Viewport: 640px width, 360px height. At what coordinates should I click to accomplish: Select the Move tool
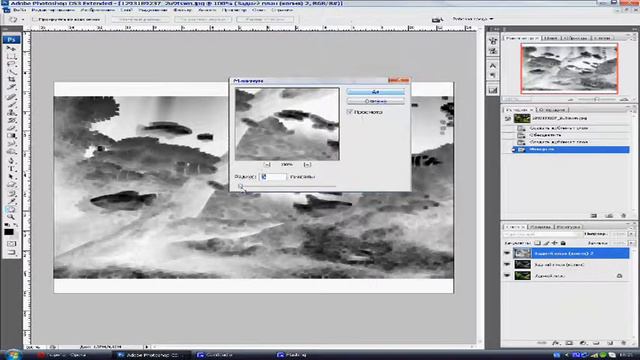11,49
